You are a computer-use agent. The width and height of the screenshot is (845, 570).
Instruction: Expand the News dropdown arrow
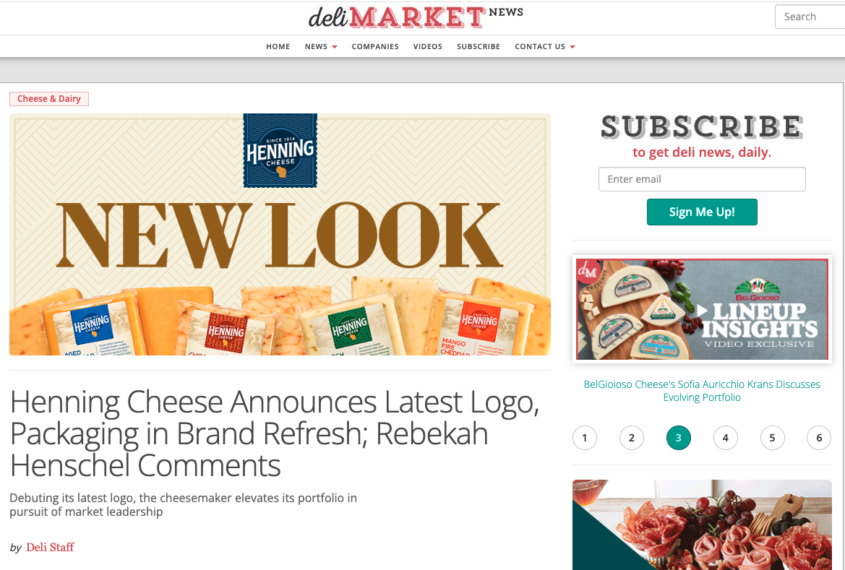point(335,47)
